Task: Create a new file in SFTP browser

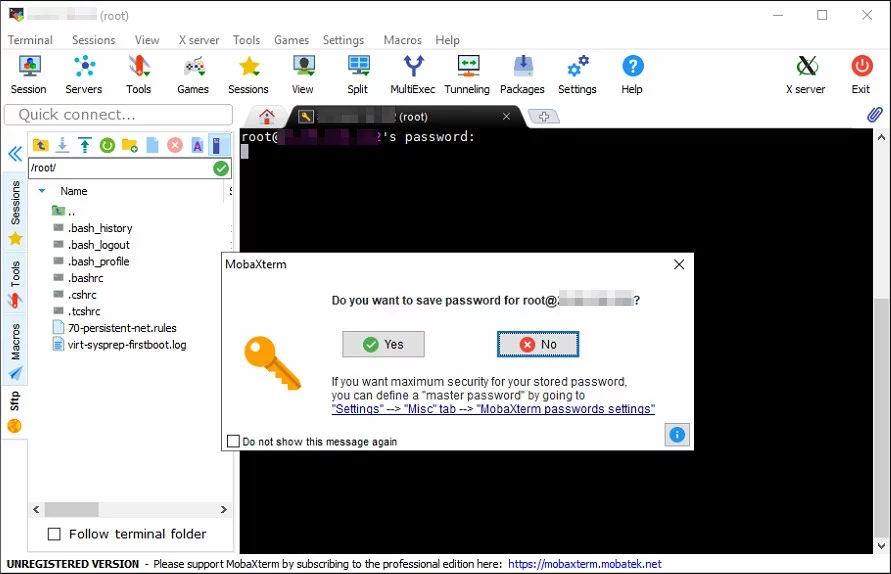Action: (152, 145)
